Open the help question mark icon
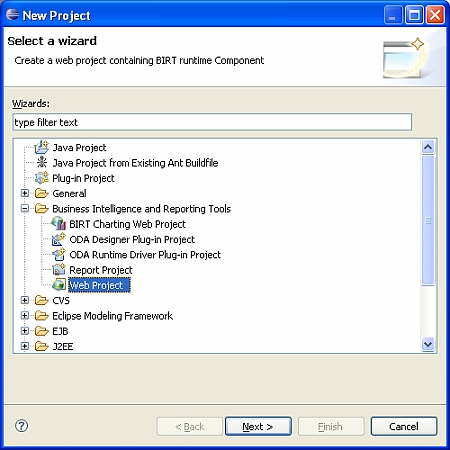 pos(22,426)
